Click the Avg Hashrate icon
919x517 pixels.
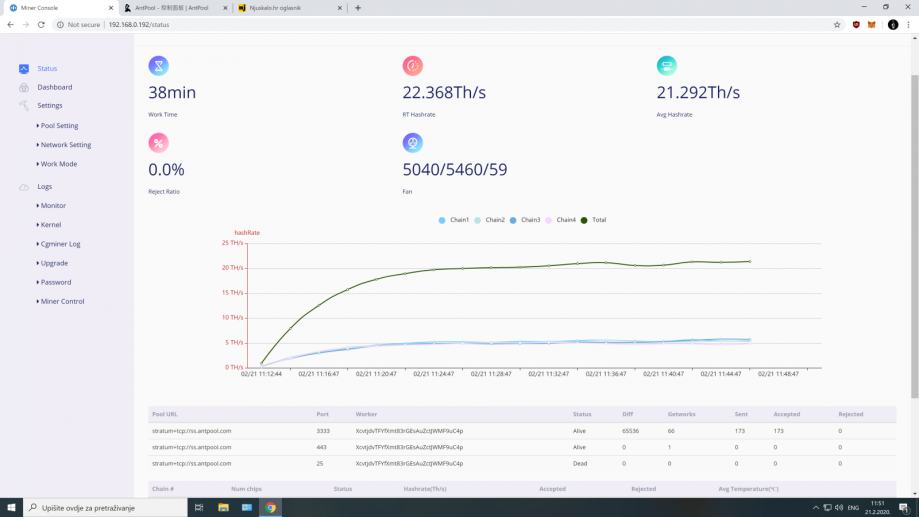click(666, 66)
